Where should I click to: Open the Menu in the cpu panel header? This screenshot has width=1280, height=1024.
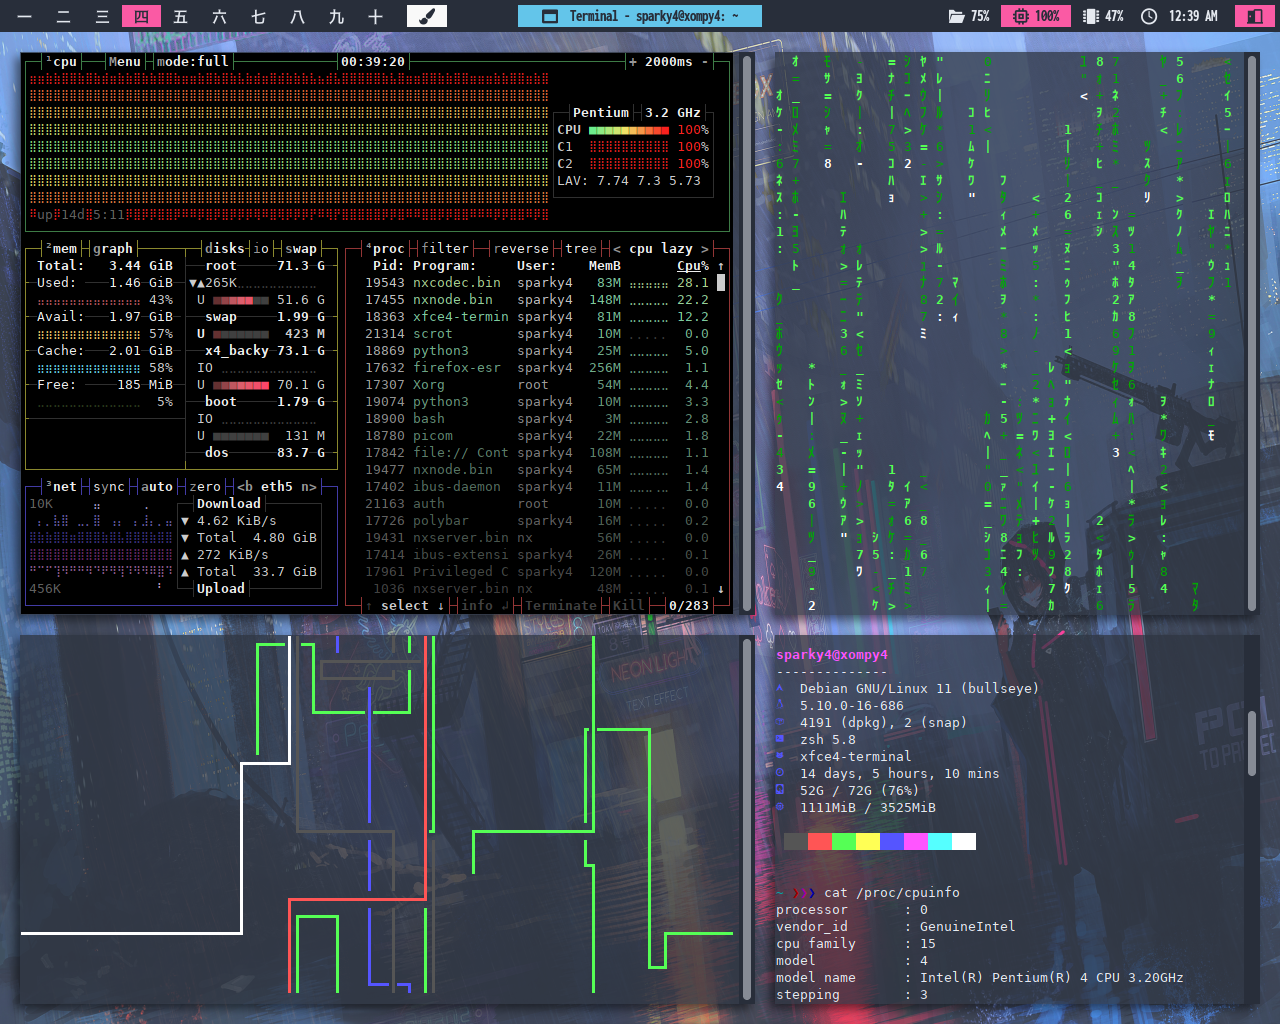tap(124, 62)
